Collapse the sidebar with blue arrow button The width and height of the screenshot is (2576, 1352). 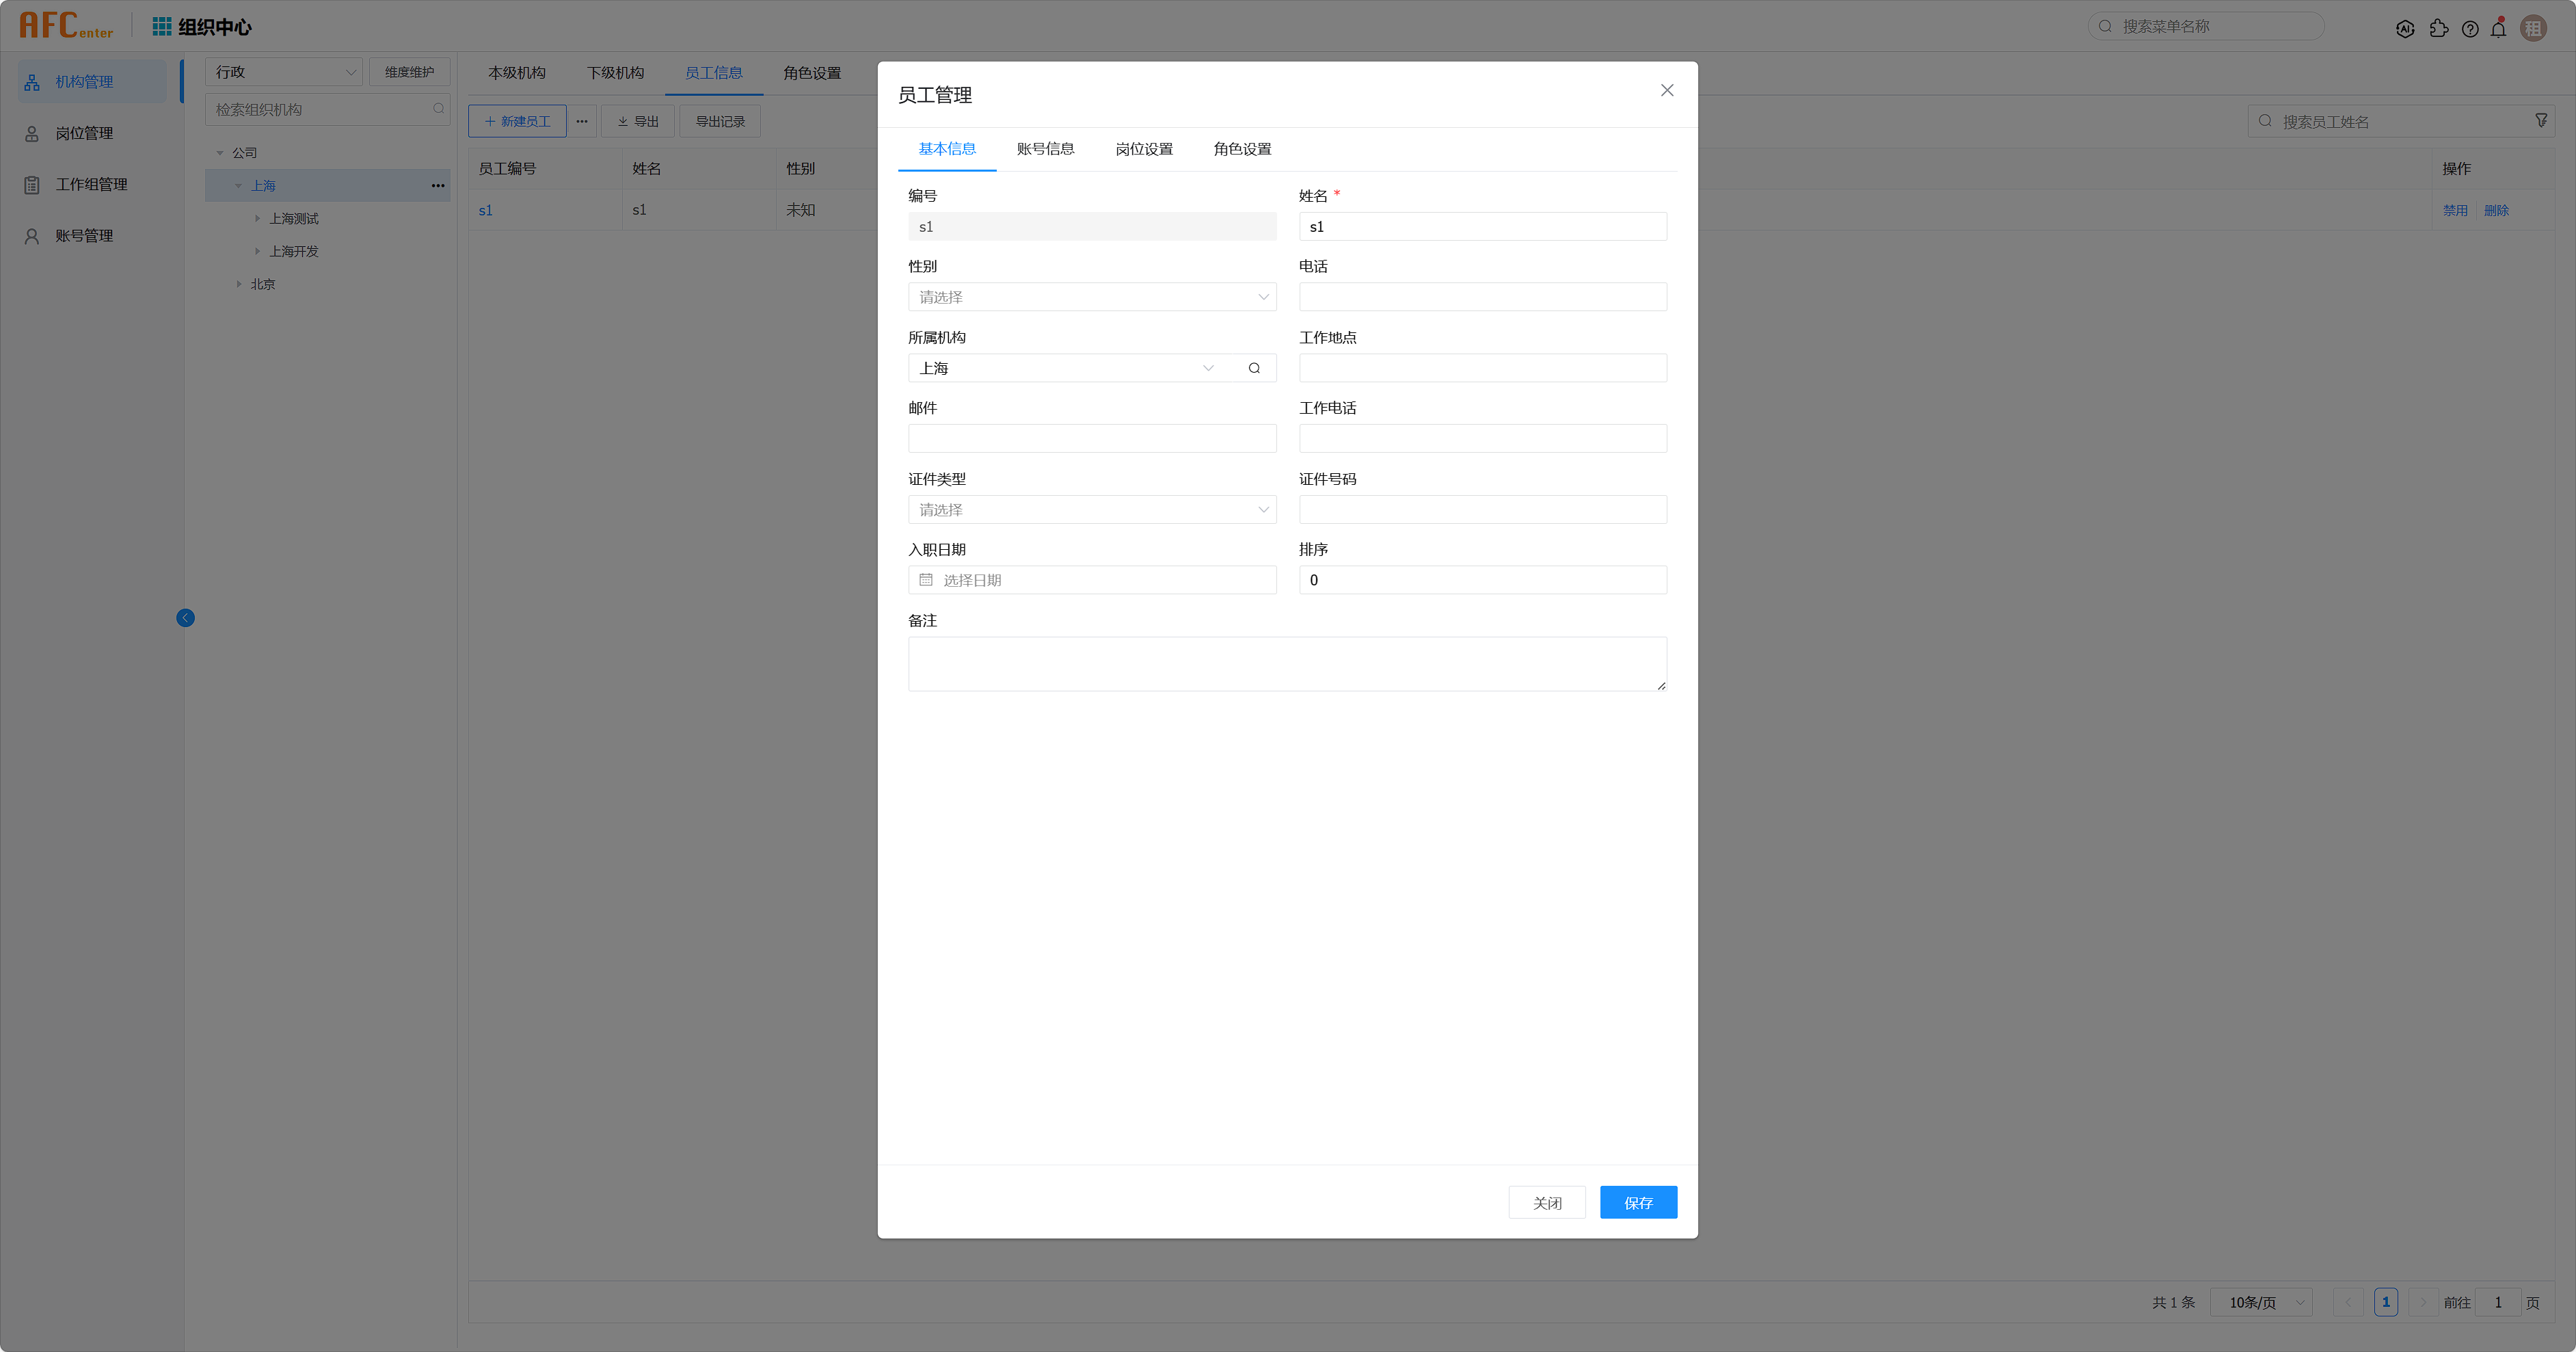[x=185, y=618]
